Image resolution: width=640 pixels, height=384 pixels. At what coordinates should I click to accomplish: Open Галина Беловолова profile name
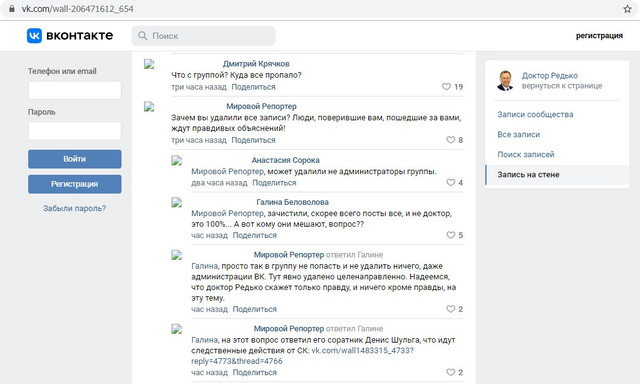click(x=292, y=202)
